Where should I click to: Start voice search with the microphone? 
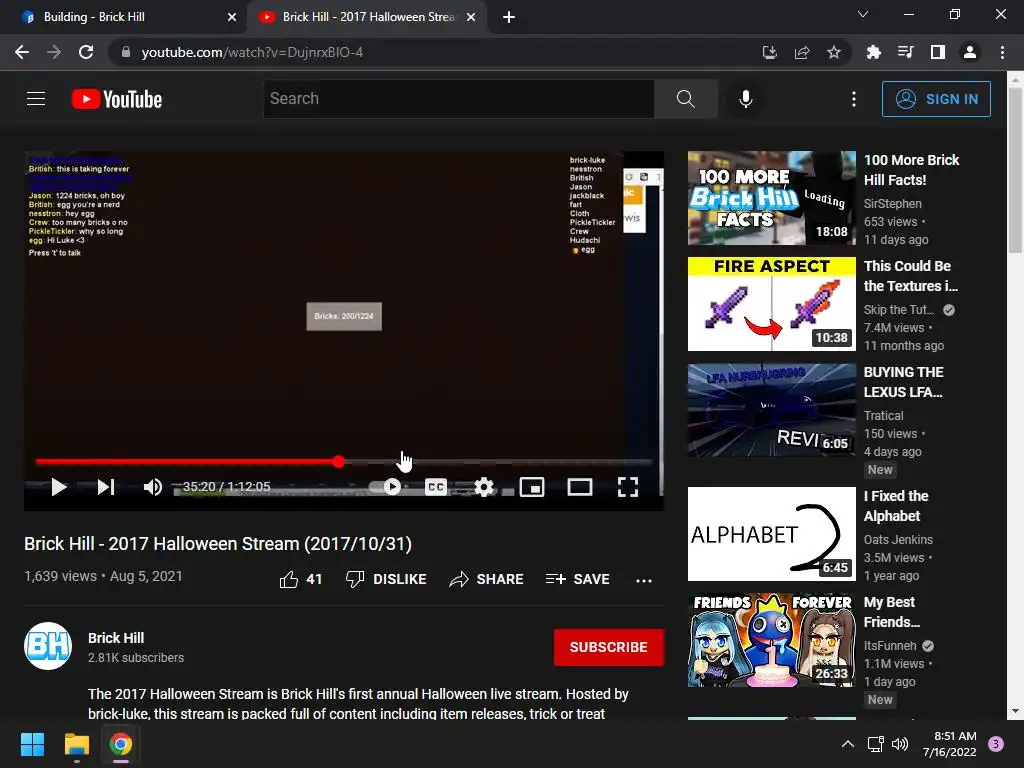pos(746,99)
